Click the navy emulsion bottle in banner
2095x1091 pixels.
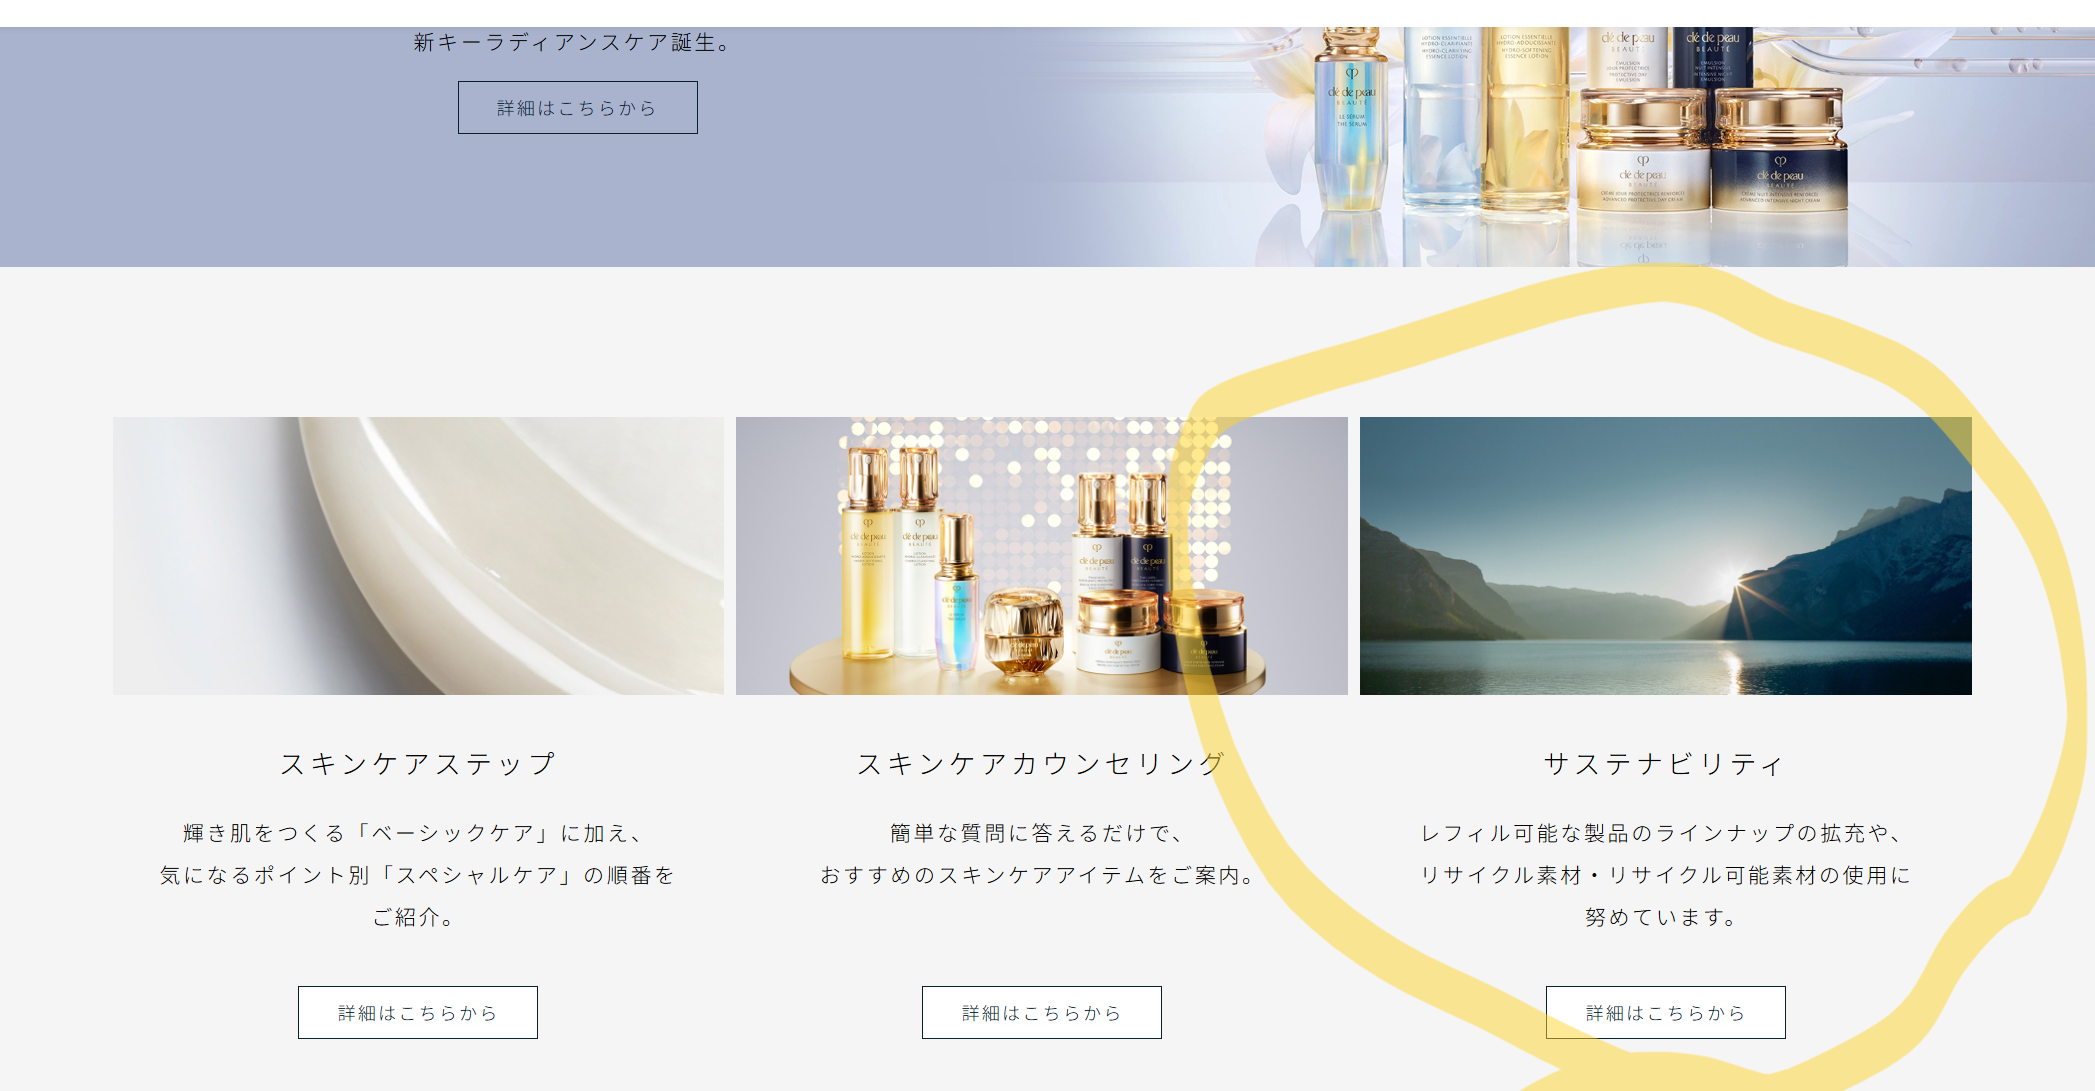tap(1713, 58)
